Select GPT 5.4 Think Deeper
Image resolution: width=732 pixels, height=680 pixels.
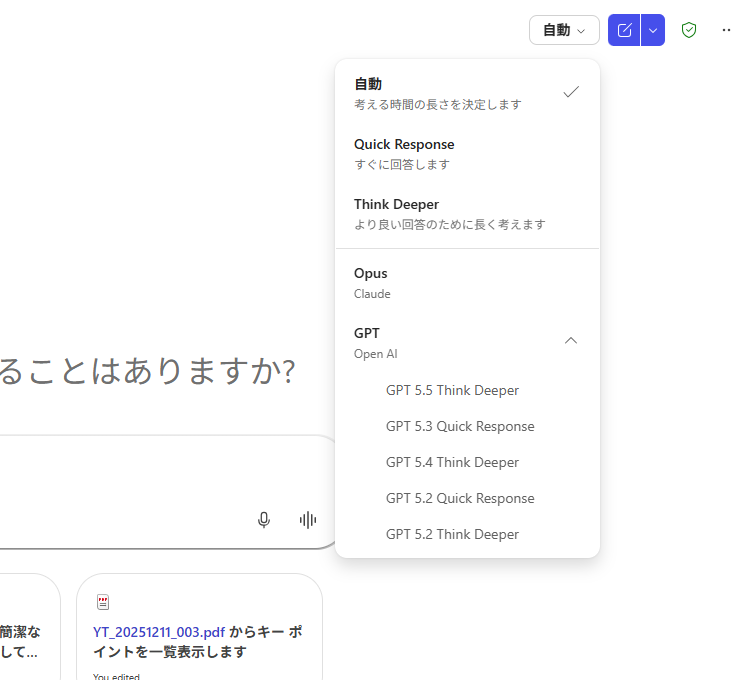pyautogui.click(x=467, y=462)
